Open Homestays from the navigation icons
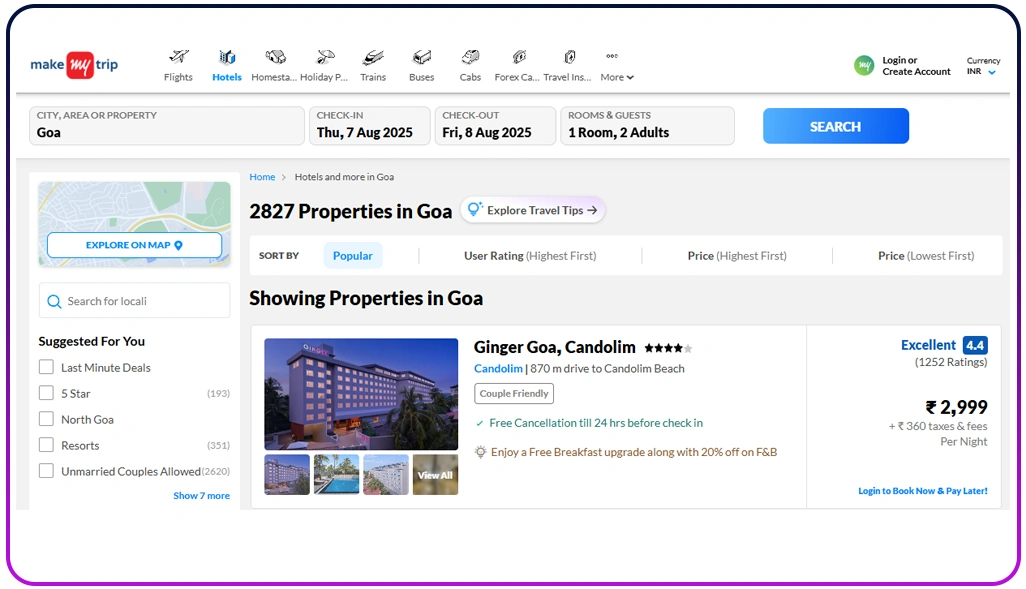 click(x=274, y=64)
